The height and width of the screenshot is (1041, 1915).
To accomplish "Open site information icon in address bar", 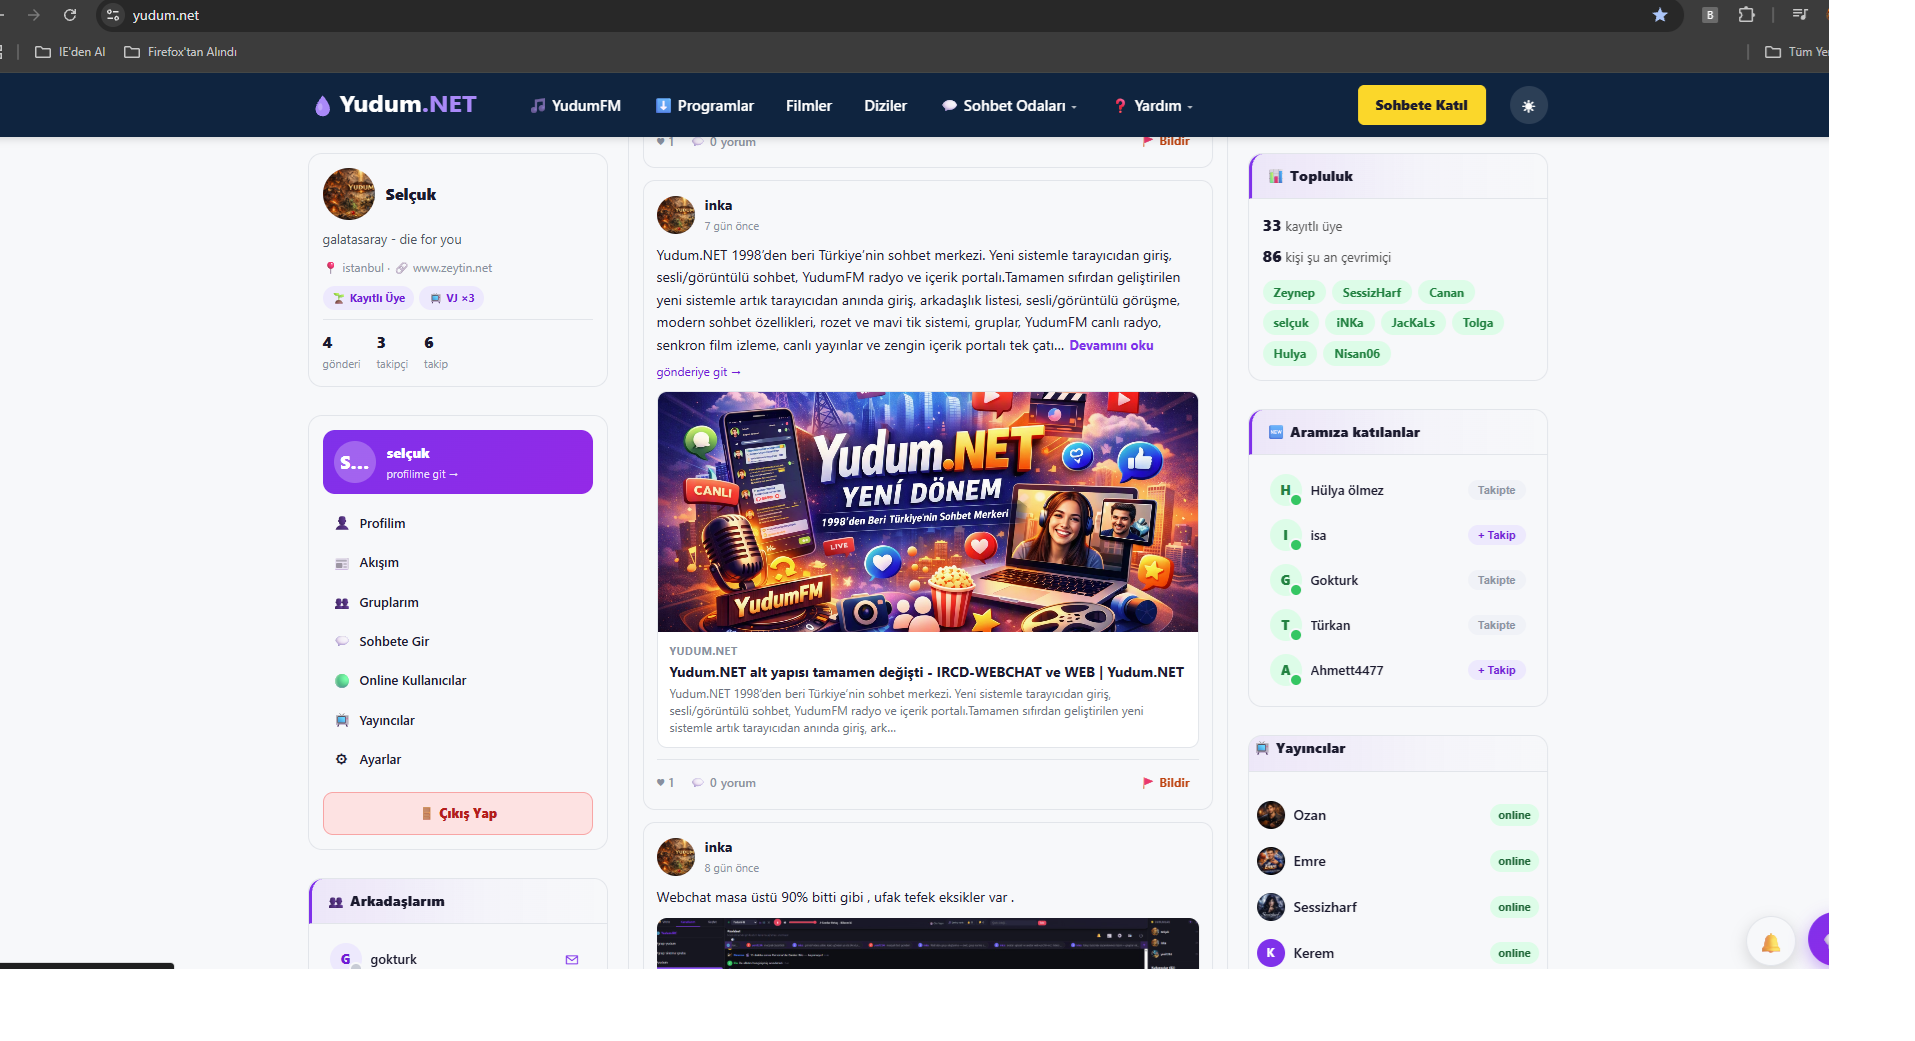I will [x=113, y=15].
